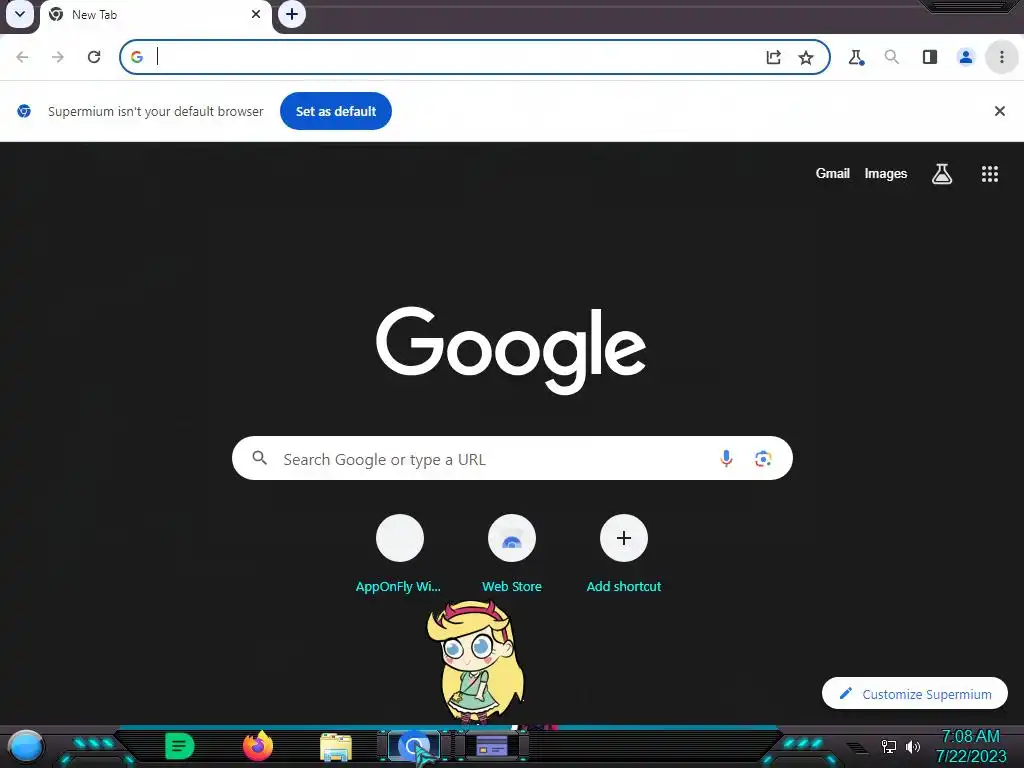1024x768 pixels.
Task: Open the Web Store shortcut
Action: click(x=511, y=554)
